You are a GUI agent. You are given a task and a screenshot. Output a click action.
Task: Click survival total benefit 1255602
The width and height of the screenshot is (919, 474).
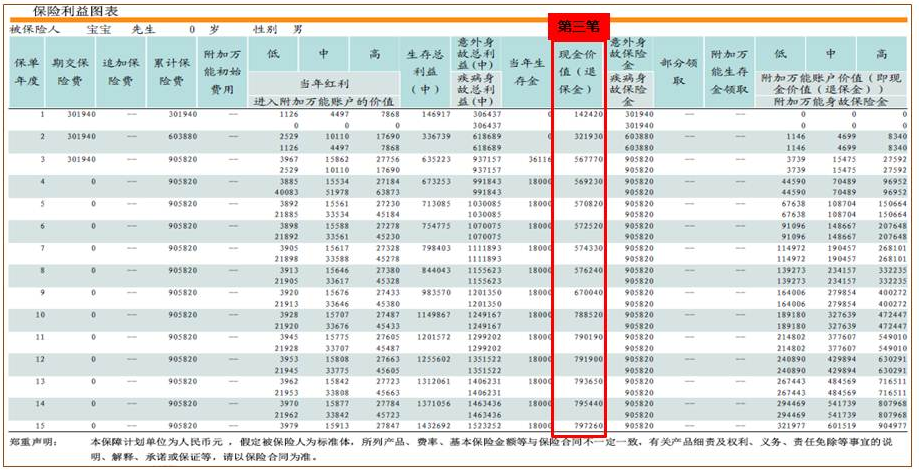[433, 360]
